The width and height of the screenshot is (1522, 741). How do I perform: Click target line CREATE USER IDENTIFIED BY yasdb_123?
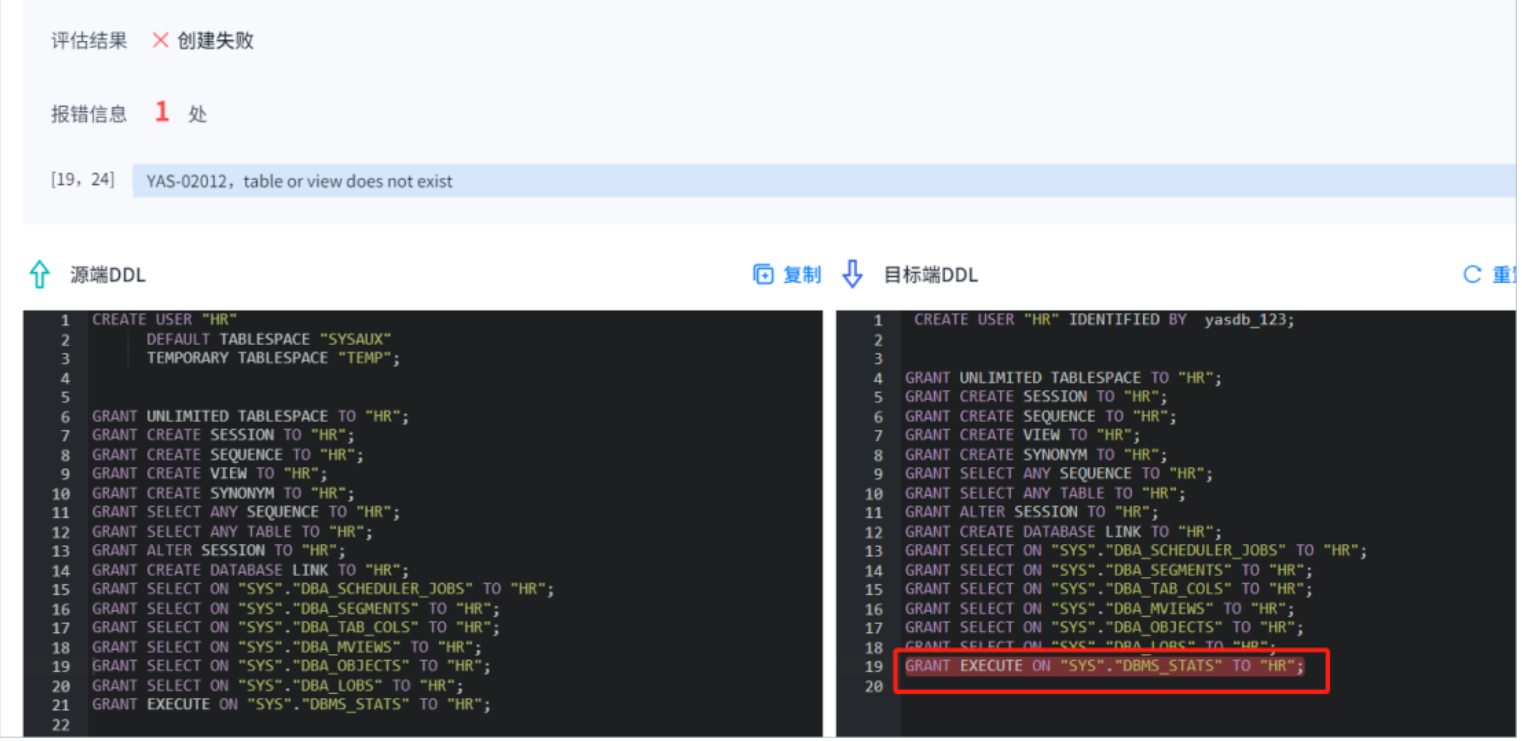click(x=1104, y=320)
